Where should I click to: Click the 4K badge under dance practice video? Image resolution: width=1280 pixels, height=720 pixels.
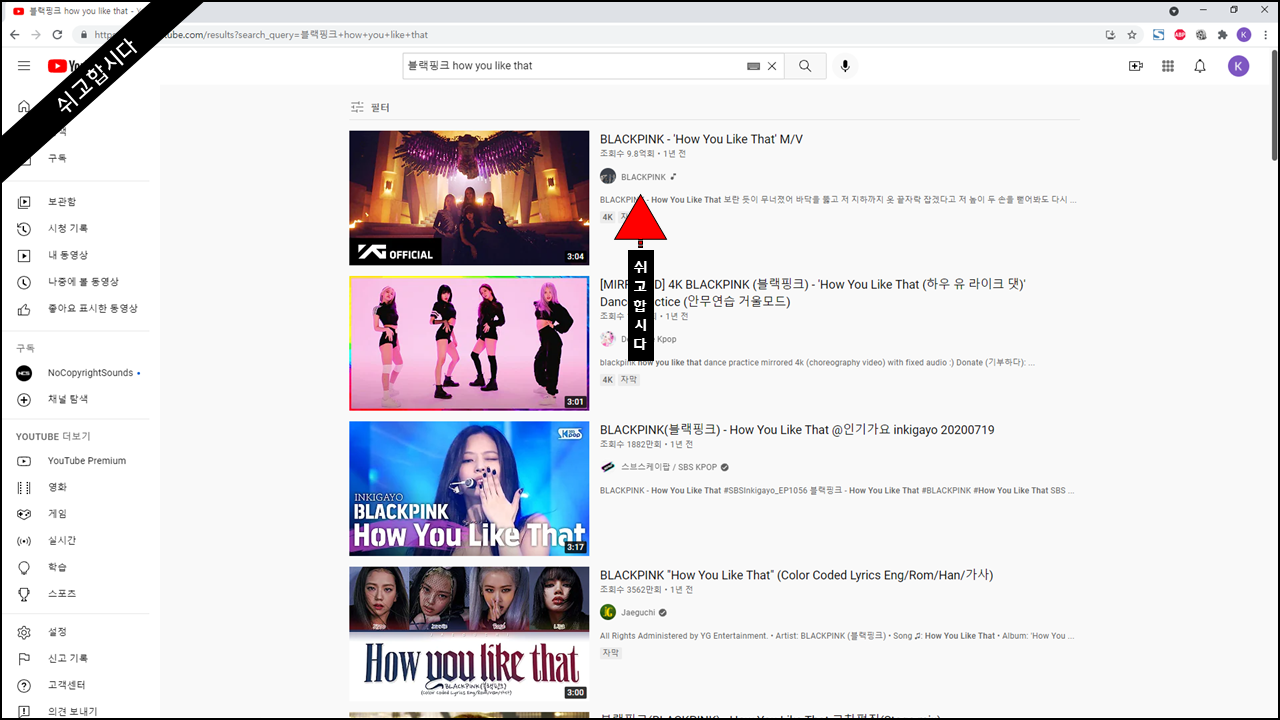pyautogui.click(x=607, y=380)
